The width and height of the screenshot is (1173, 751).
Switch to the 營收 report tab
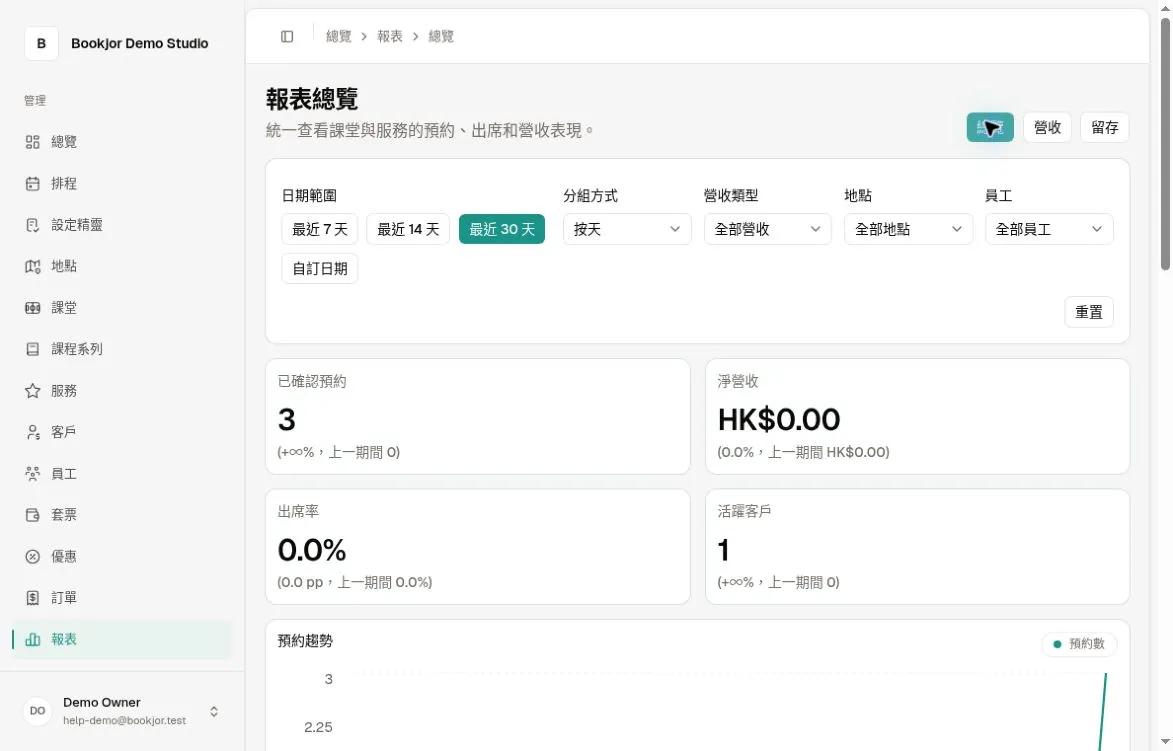pos(1047,127)
